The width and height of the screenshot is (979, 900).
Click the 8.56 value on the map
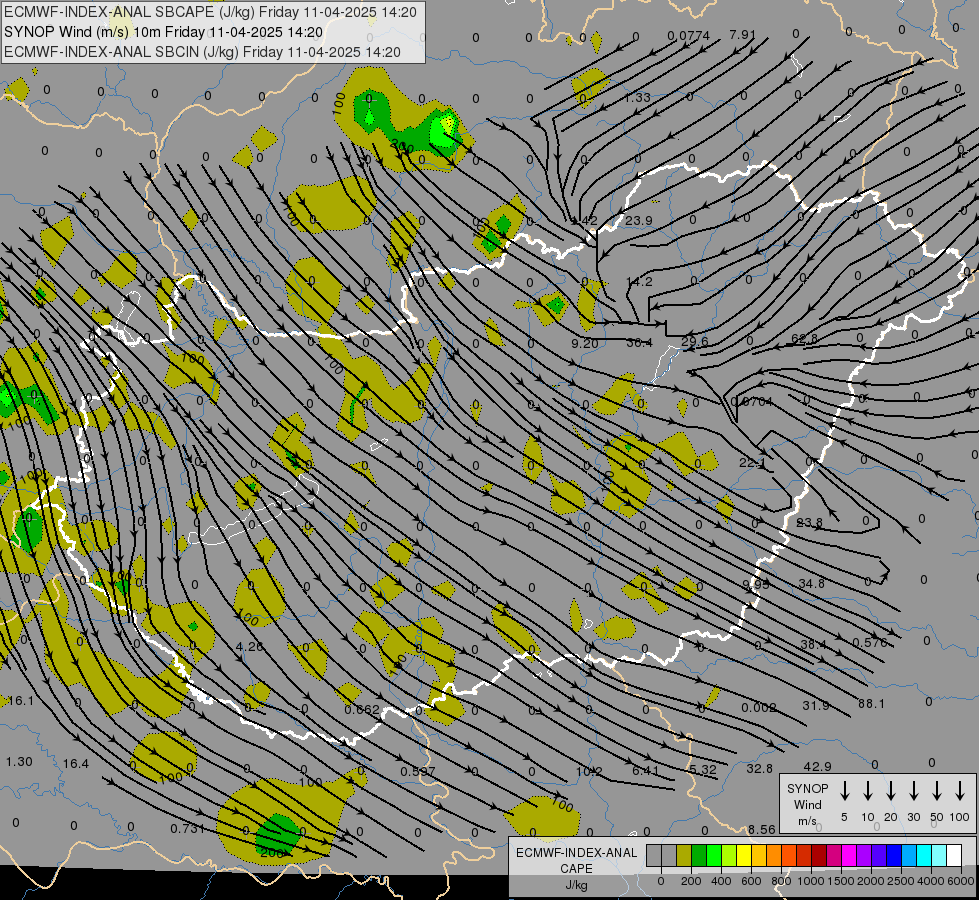(761, 829)
